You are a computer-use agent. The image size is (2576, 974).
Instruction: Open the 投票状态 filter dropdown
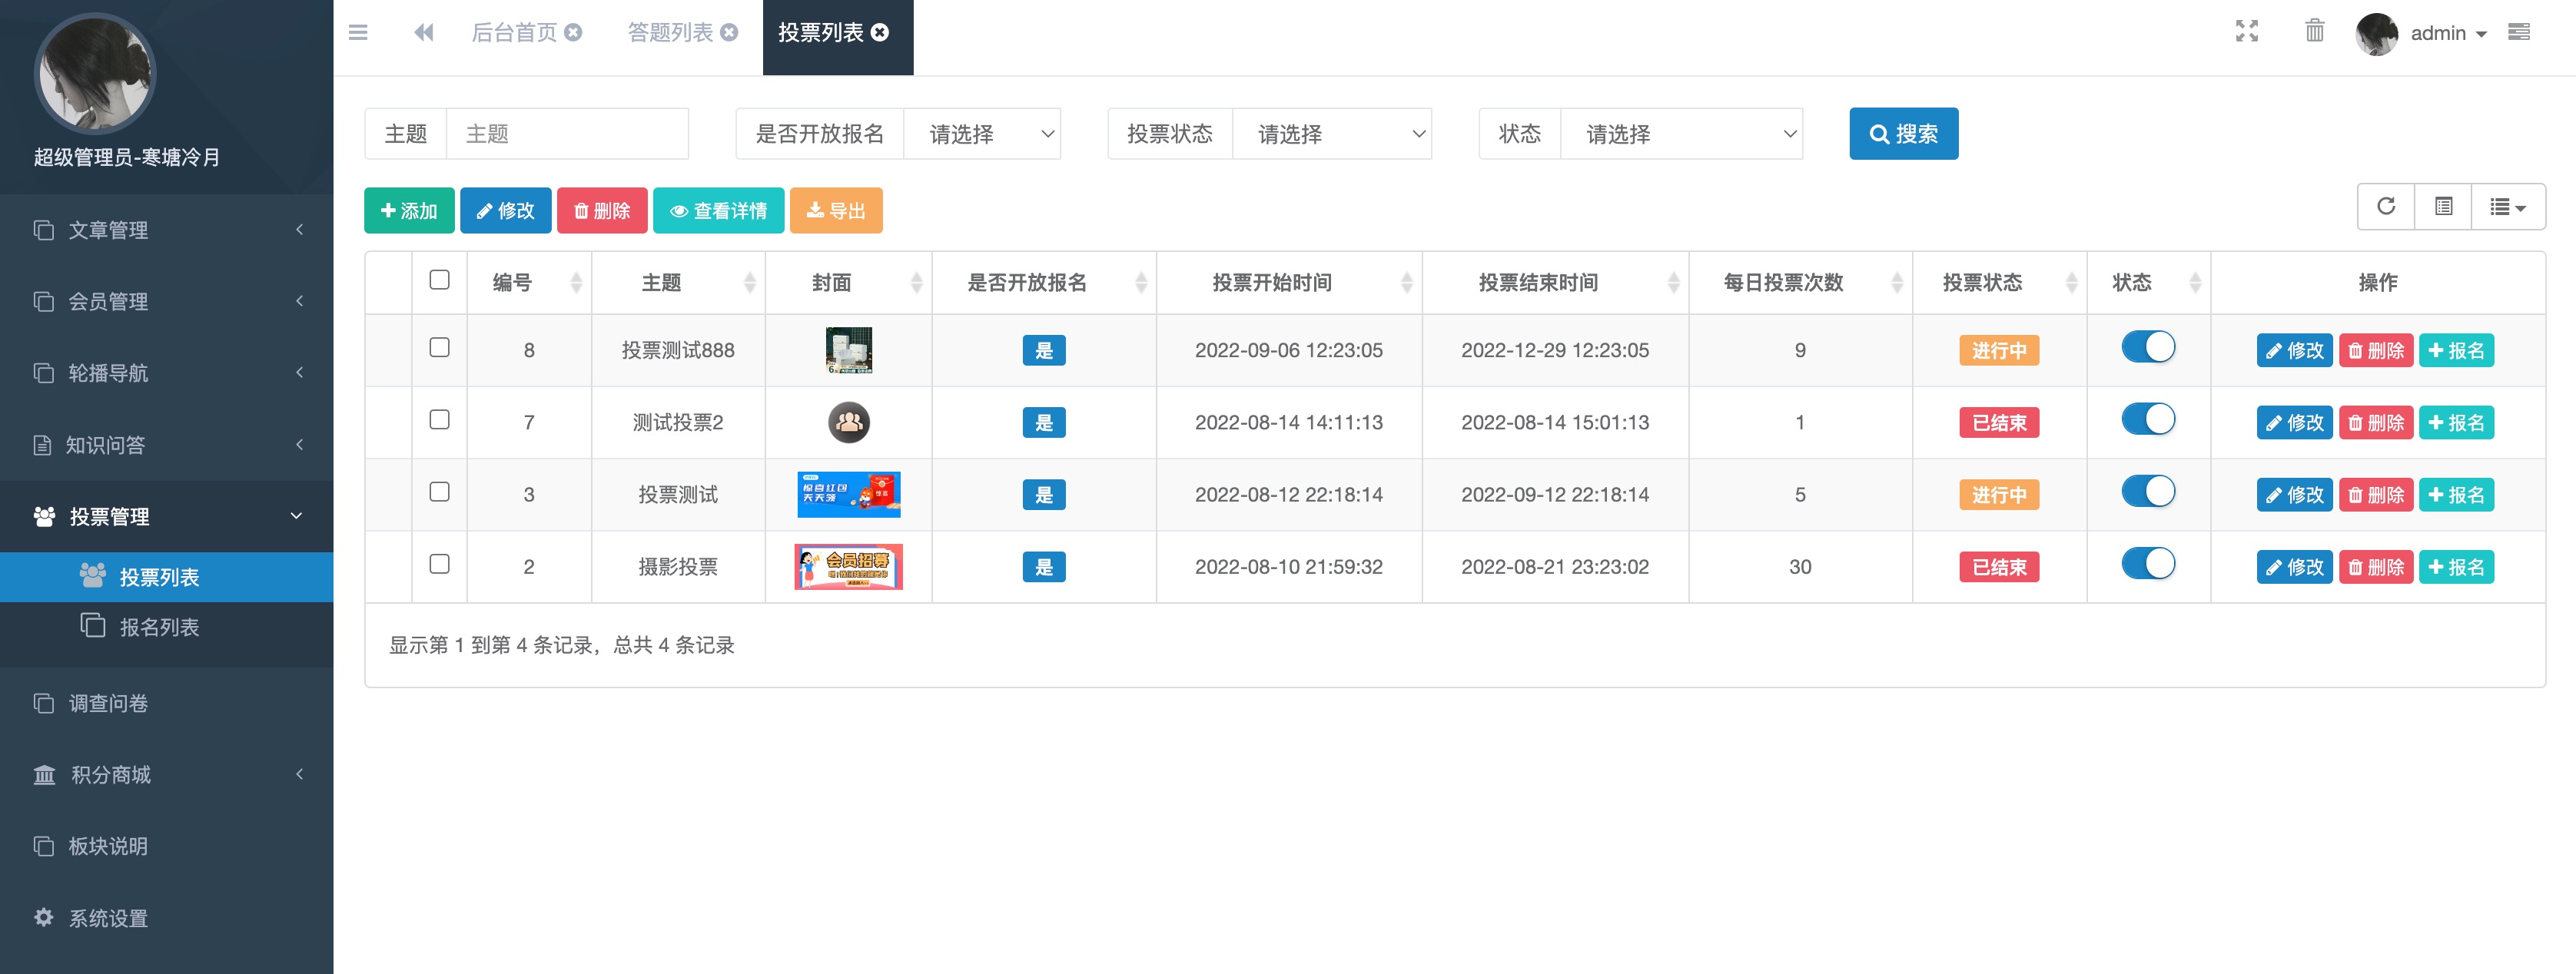1331,134
